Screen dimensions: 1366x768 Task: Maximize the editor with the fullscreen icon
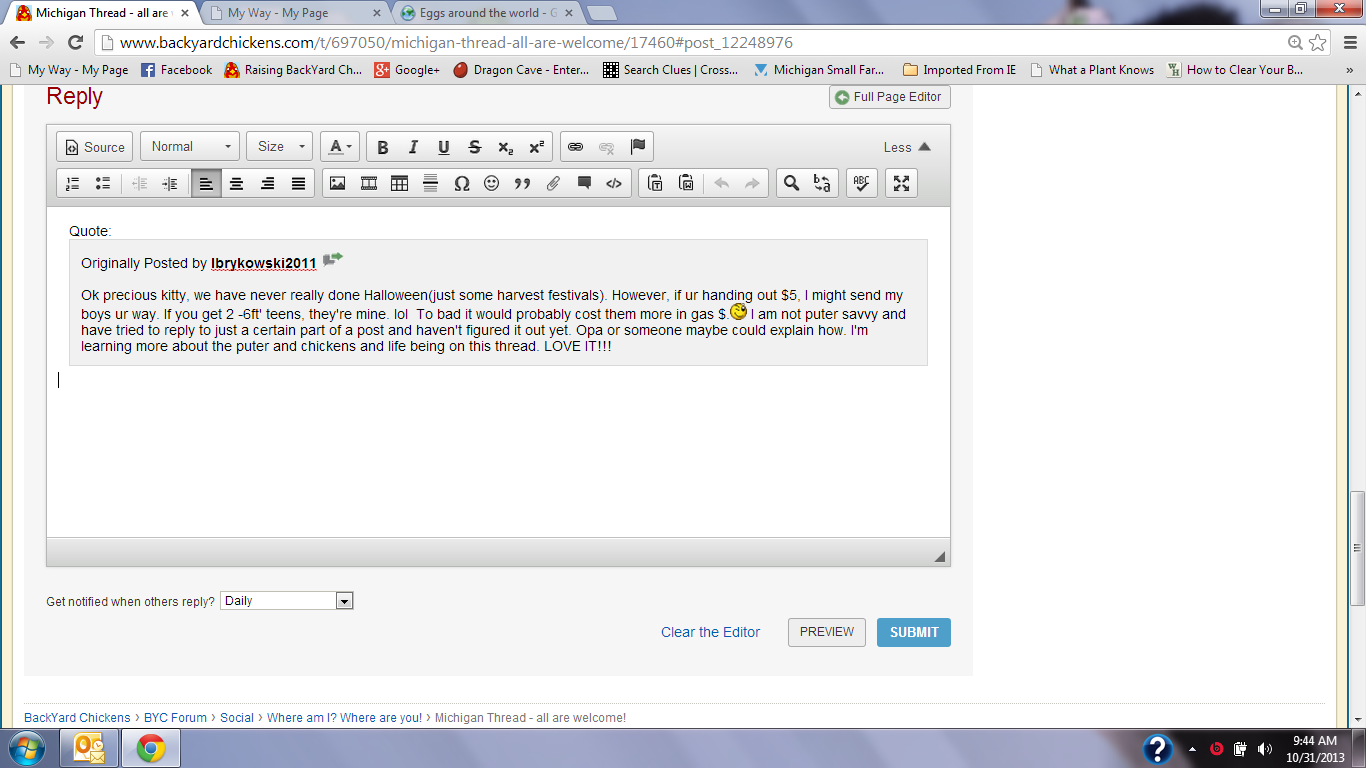click(901, 183)
